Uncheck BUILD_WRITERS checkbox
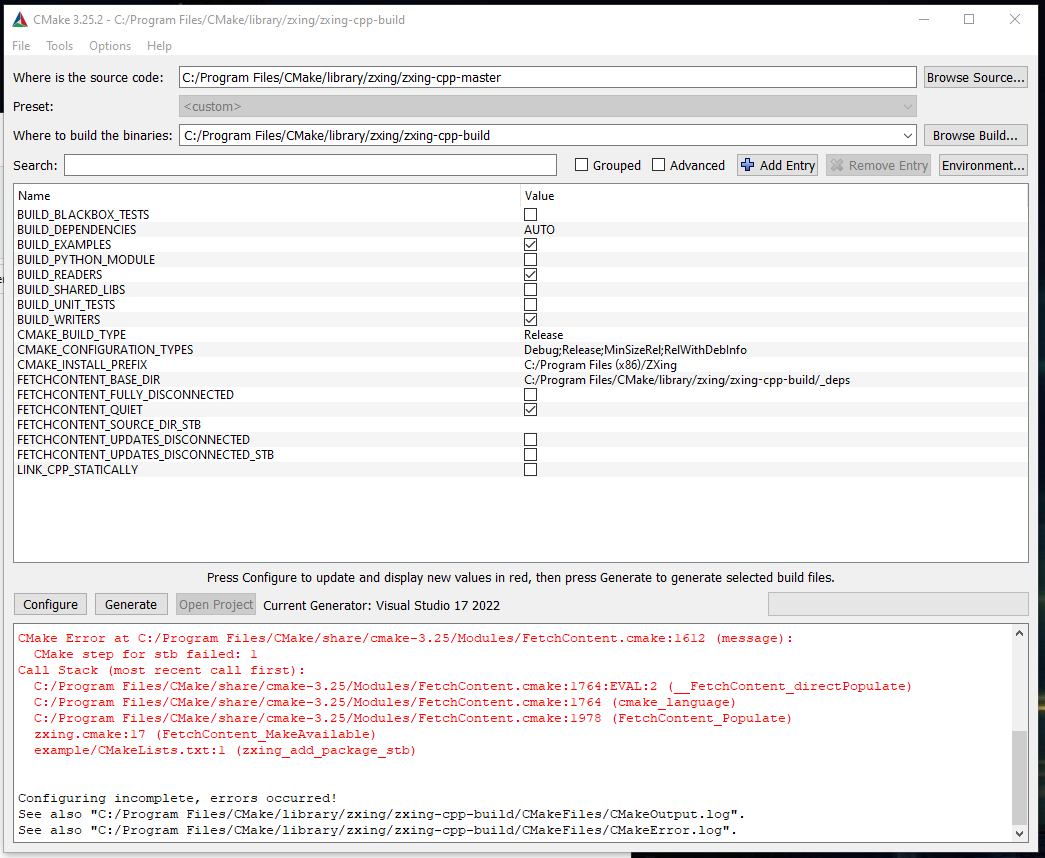This screenshot has width=1045, height=858. [x=530, y=319]
